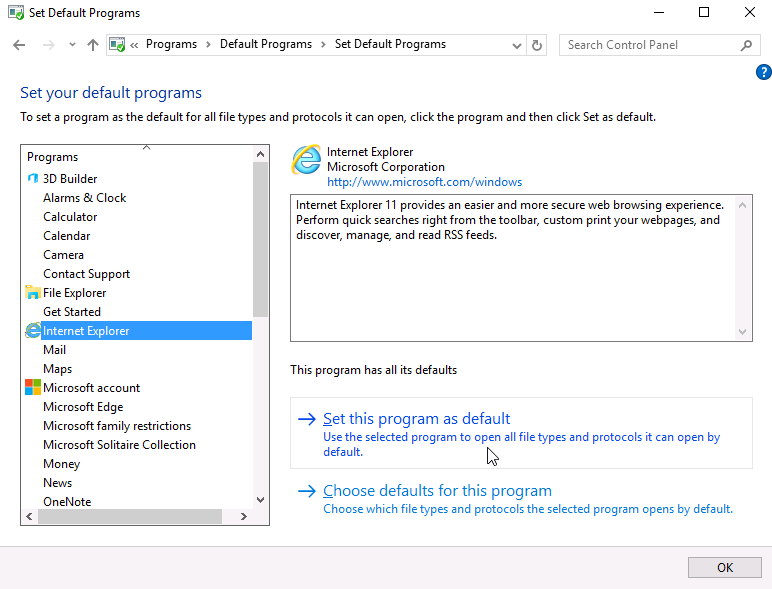This screenshot has height=589, width=772.
Task: Click the programs list vertical scrollbar thumb
Action: pyautogui.click(x=260, y=239)
